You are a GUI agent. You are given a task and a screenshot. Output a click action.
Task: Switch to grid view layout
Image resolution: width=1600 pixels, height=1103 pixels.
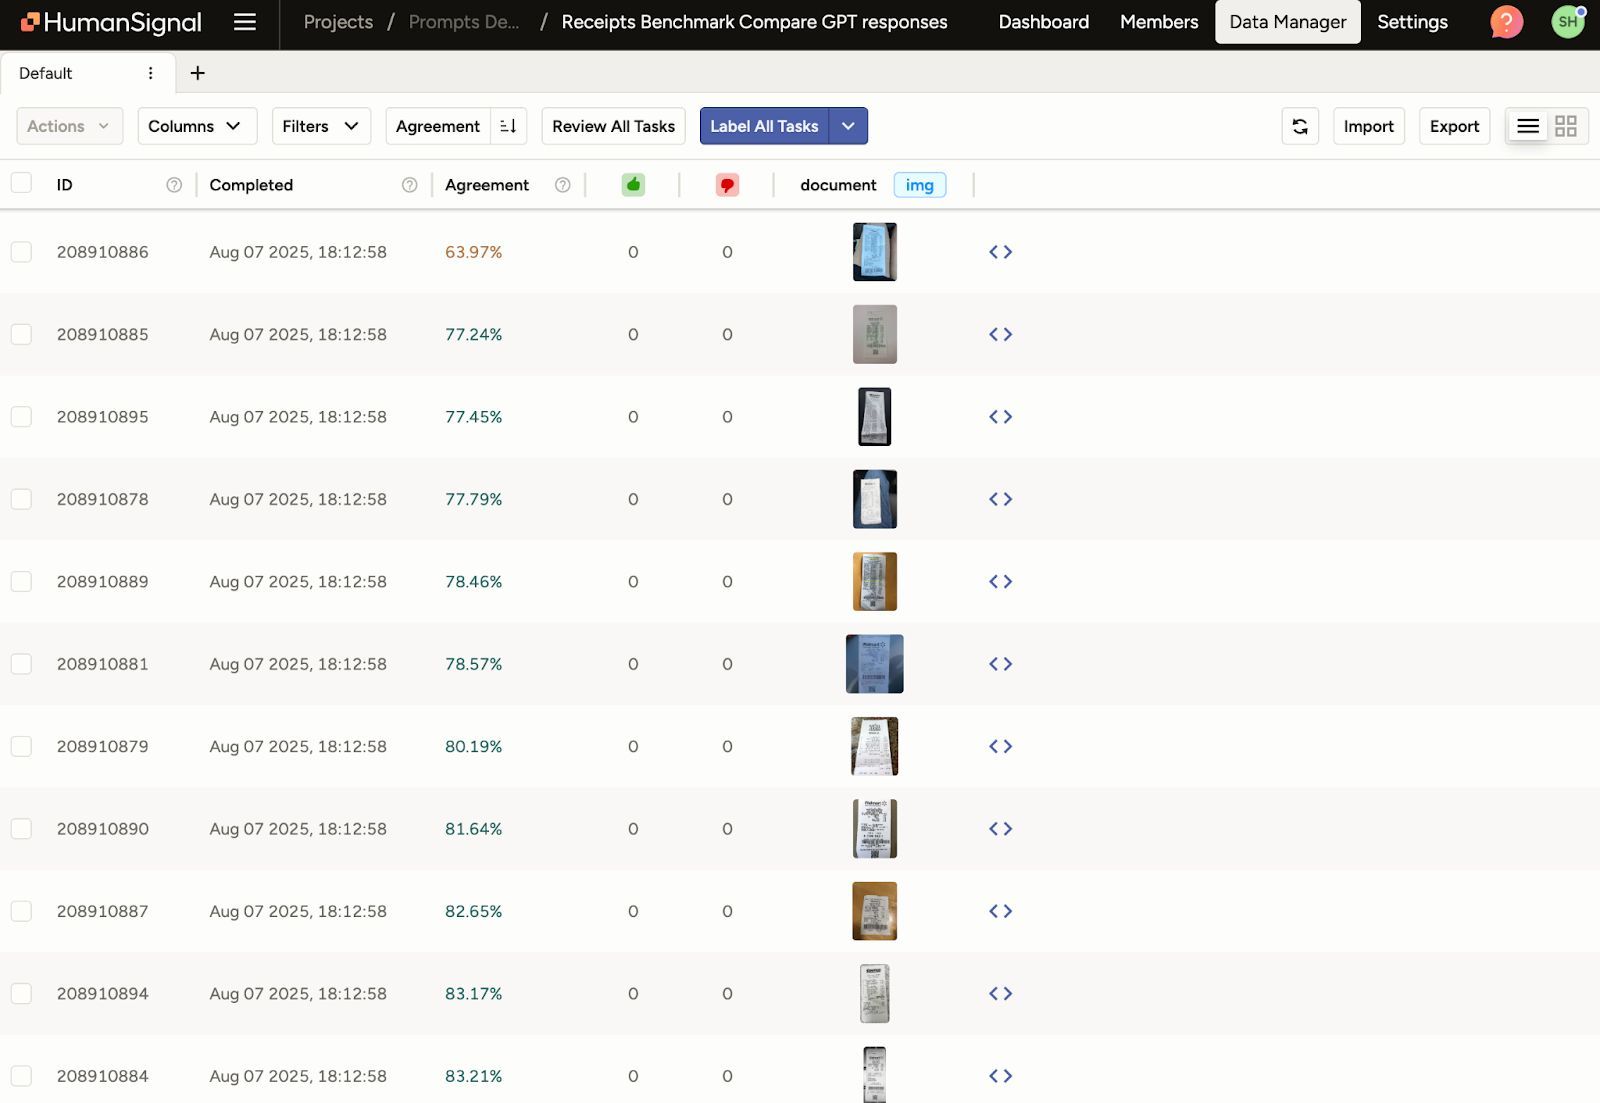coord(1566,126)
